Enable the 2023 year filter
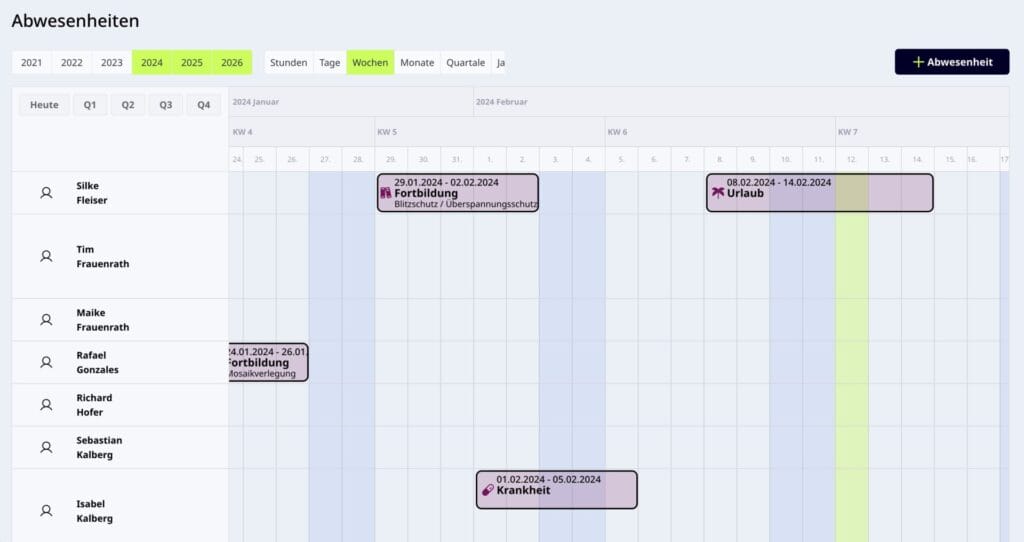1024x542 pixels. pyautogui.click(x=112, y=62)
